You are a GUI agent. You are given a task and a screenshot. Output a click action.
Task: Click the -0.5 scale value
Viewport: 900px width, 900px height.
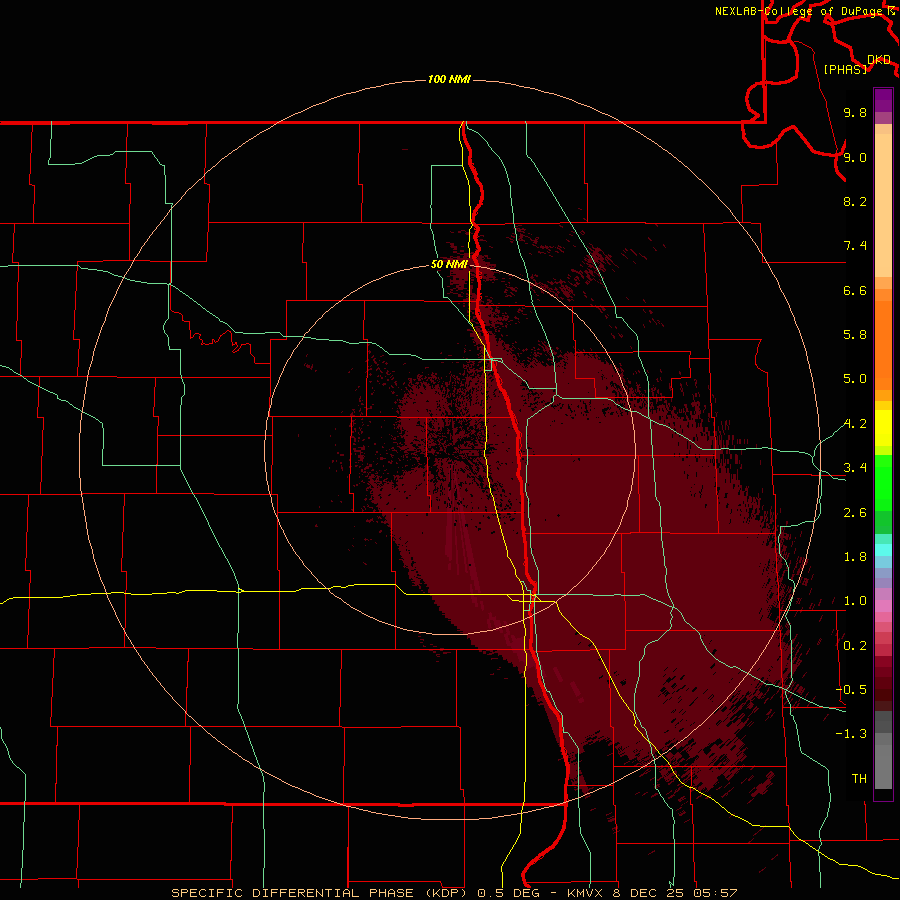click(x=851, y=689)
